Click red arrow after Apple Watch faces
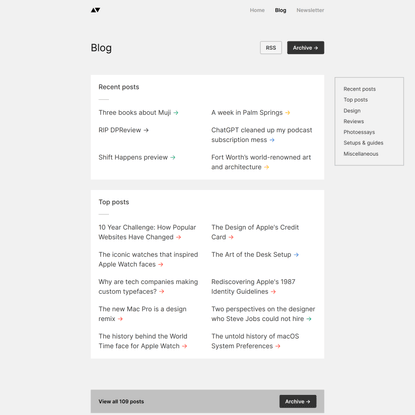Image resolution: width=415 pixels, height=415 pixels. [x=161, y=265]
